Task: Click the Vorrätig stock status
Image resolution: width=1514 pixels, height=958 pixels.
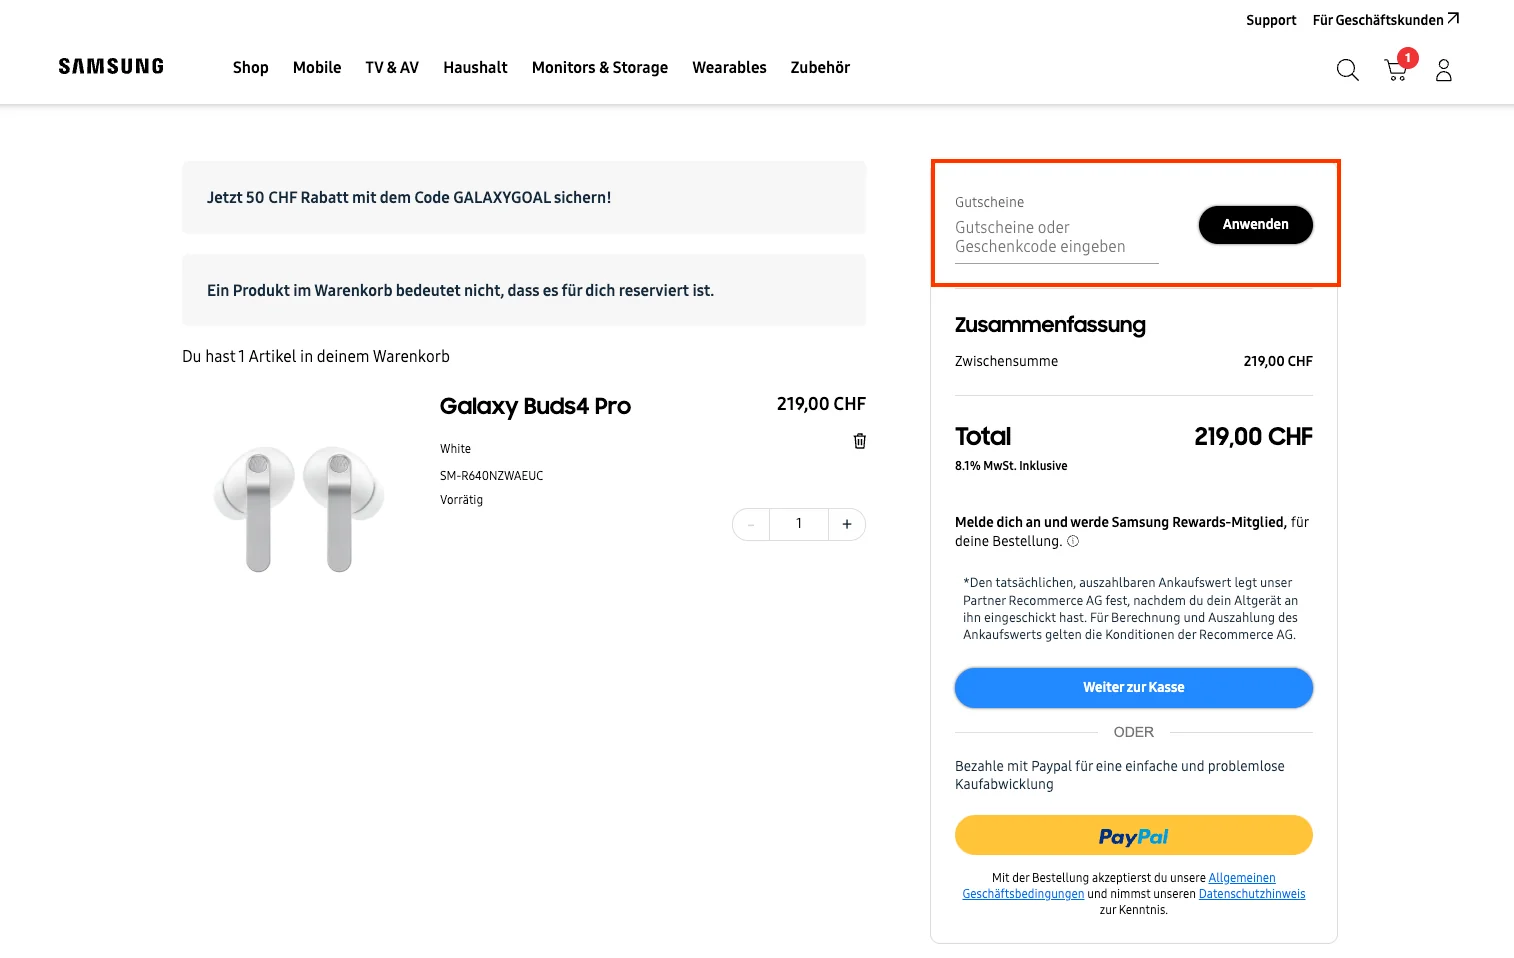Action: [461, 500]
